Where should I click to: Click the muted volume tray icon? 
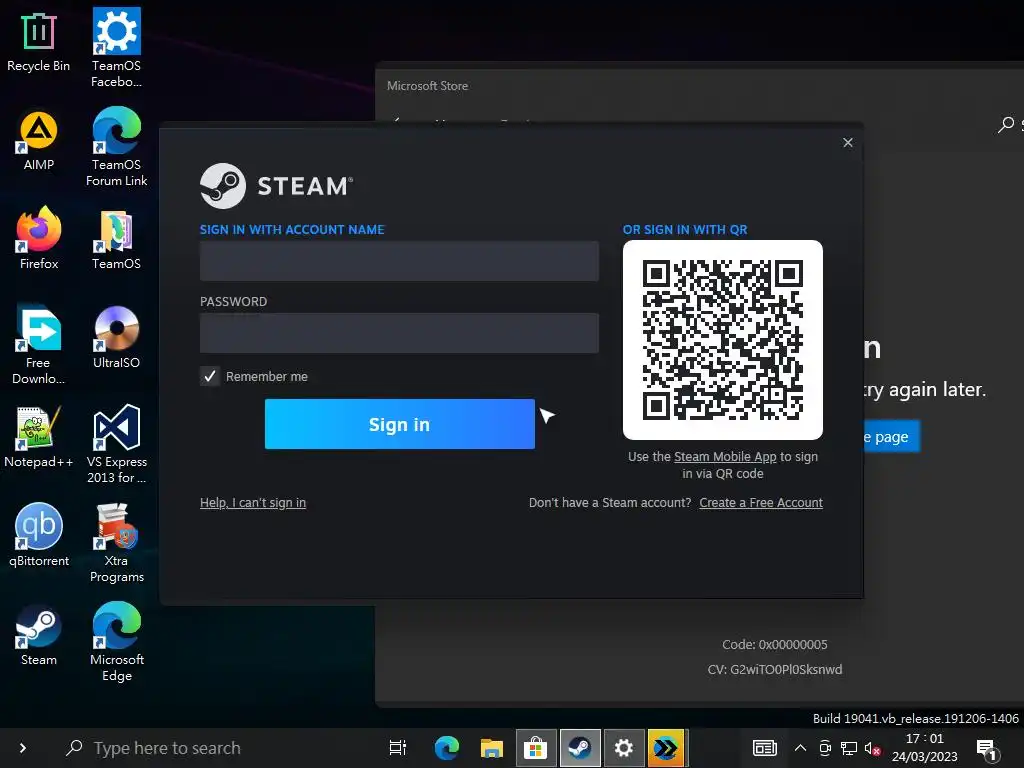[872, 748]
